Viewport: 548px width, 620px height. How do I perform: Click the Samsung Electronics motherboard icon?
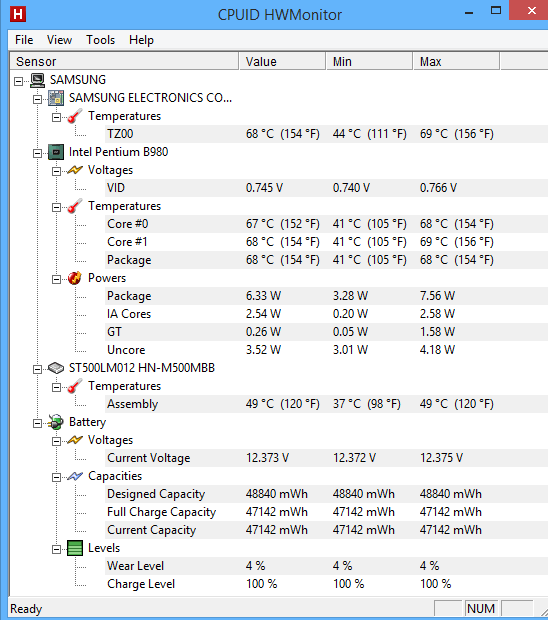coord(56,98)
